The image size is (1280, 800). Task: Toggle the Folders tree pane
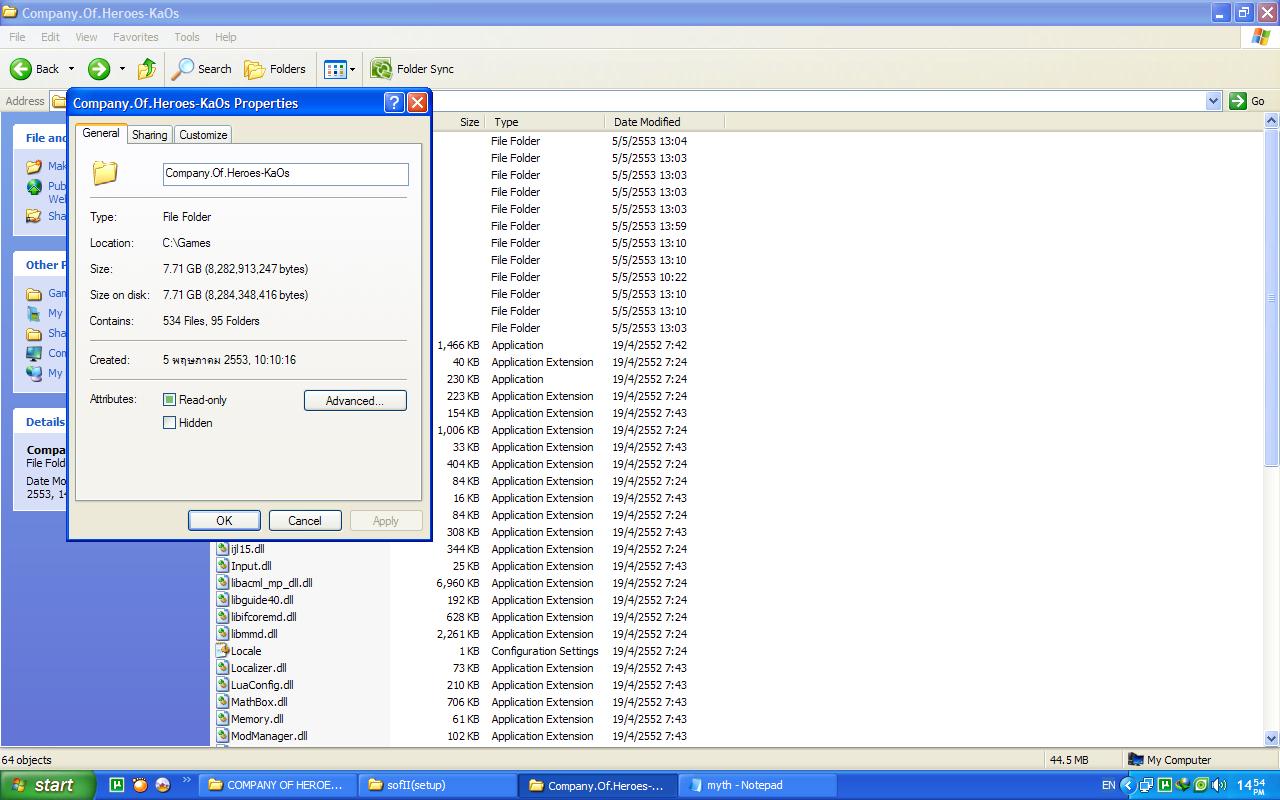pyautogui.click(x=275, y=69)
